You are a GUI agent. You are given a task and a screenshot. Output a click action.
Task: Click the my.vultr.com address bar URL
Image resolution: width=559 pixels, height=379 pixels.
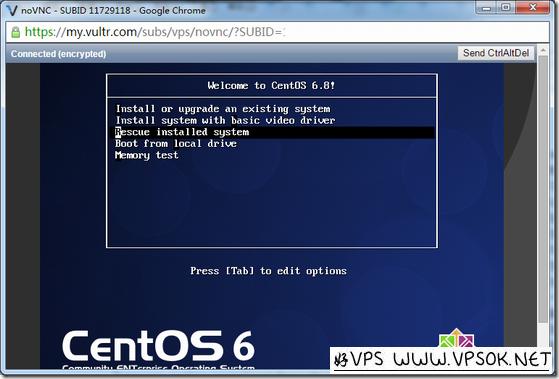(154, 32)
